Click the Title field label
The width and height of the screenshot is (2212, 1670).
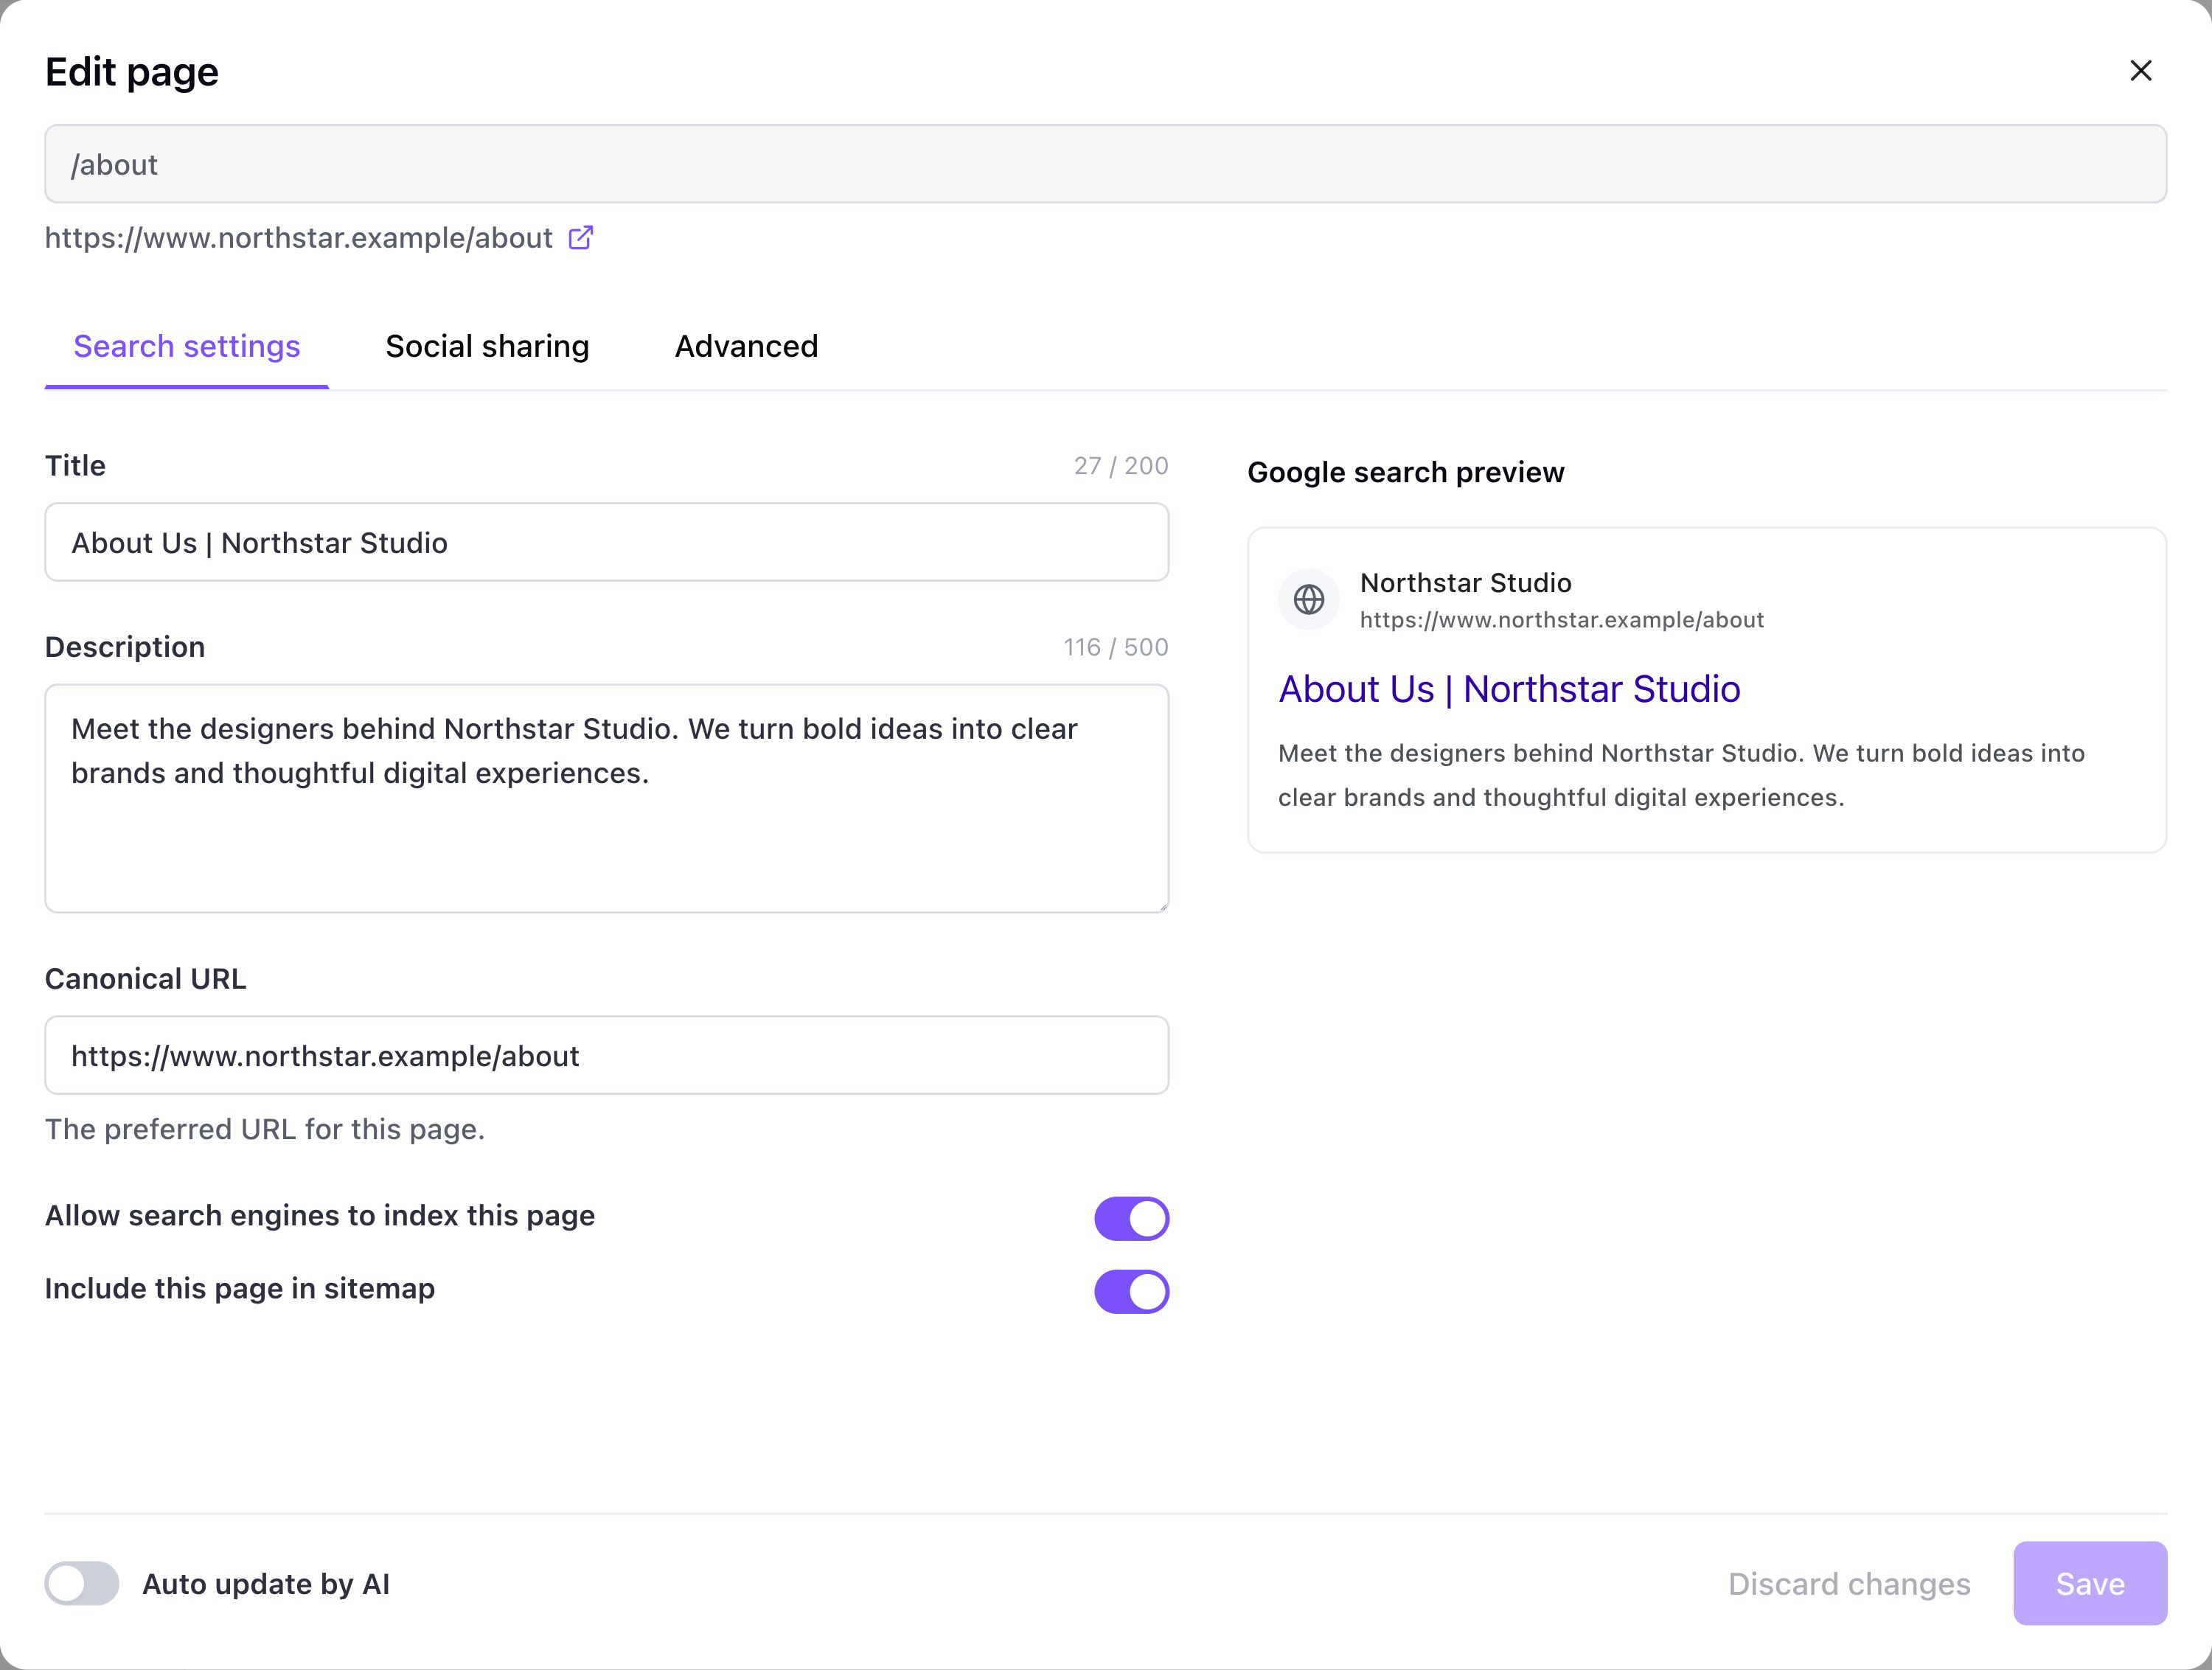[75, 466]
